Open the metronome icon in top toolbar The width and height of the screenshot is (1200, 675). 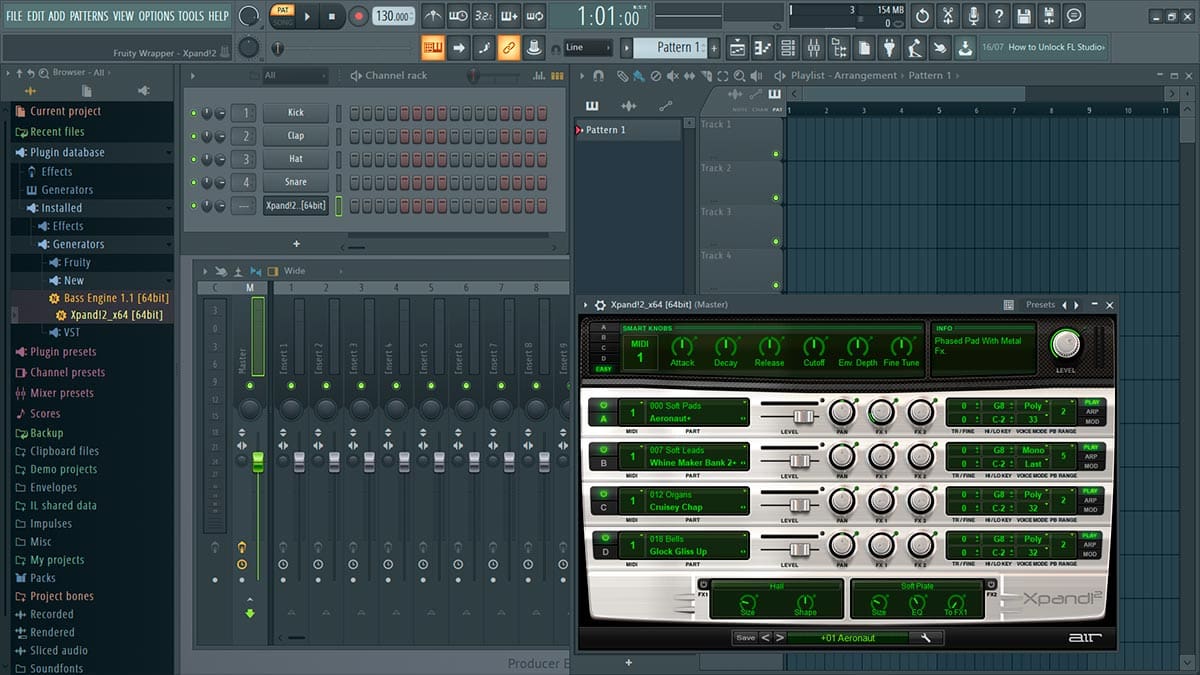pyautogui.click(x=433, y=16)
